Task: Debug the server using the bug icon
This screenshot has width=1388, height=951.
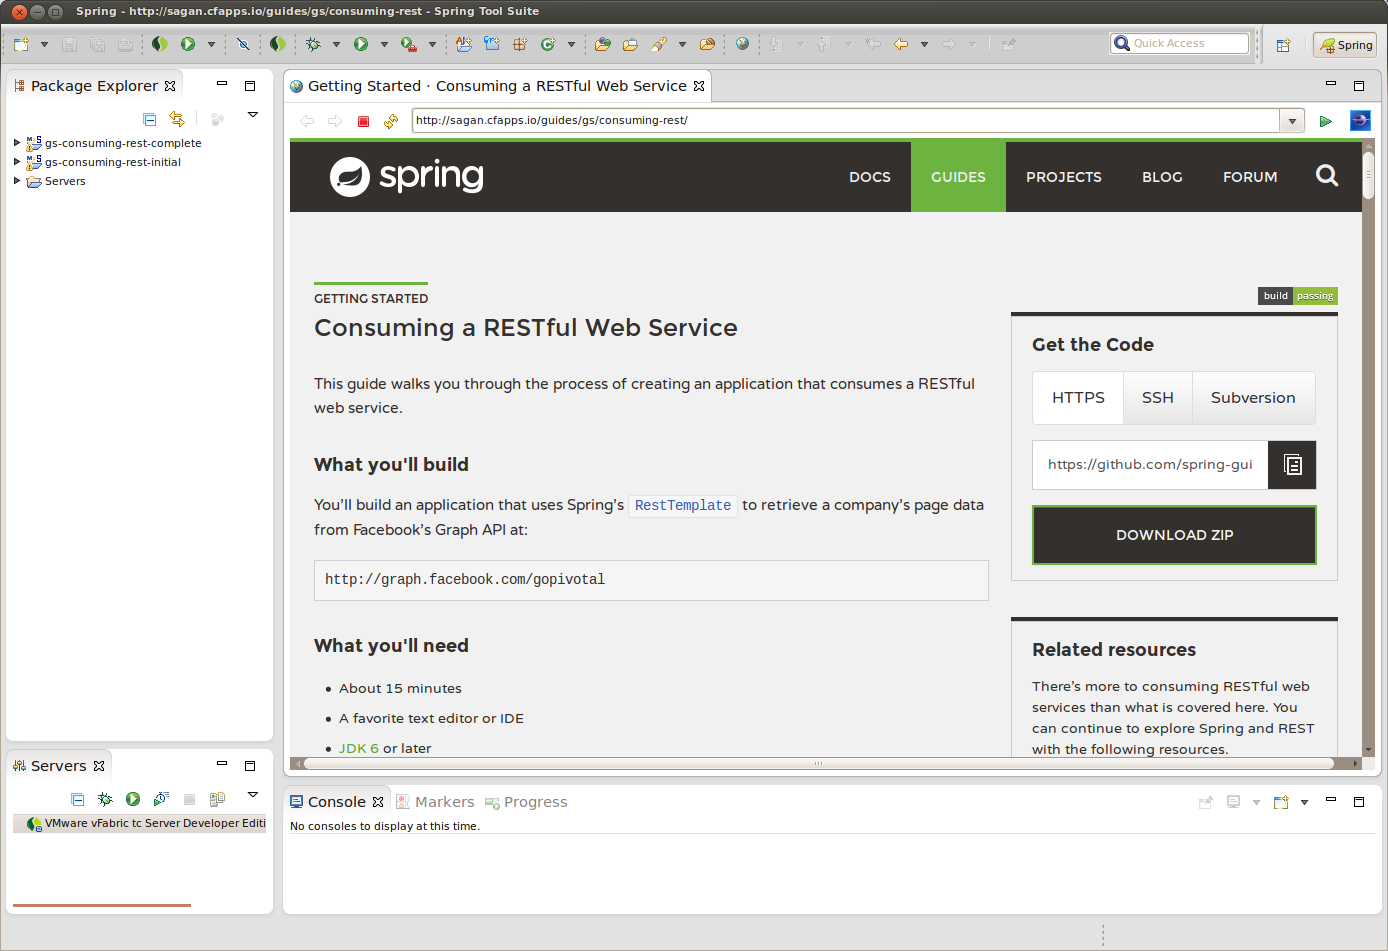Action: (x=105, y=799)
